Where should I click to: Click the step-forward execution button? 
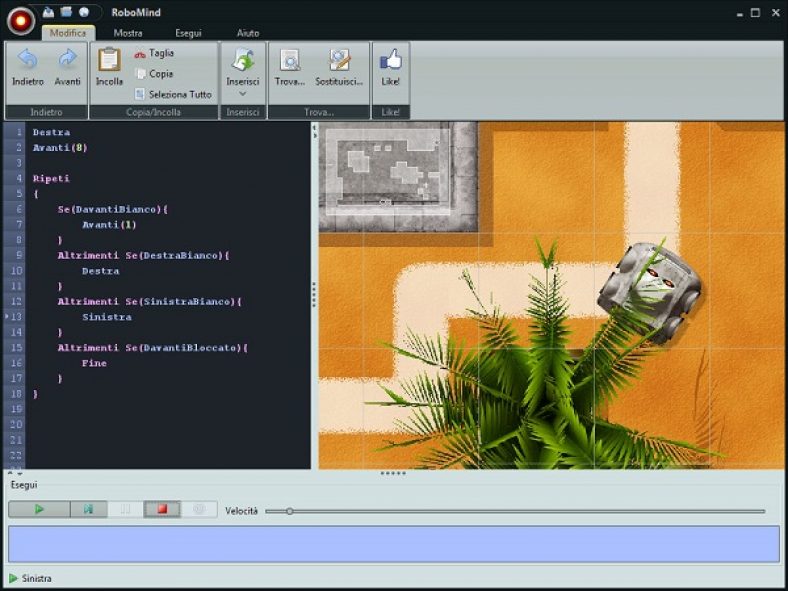[x=89, y=509]
